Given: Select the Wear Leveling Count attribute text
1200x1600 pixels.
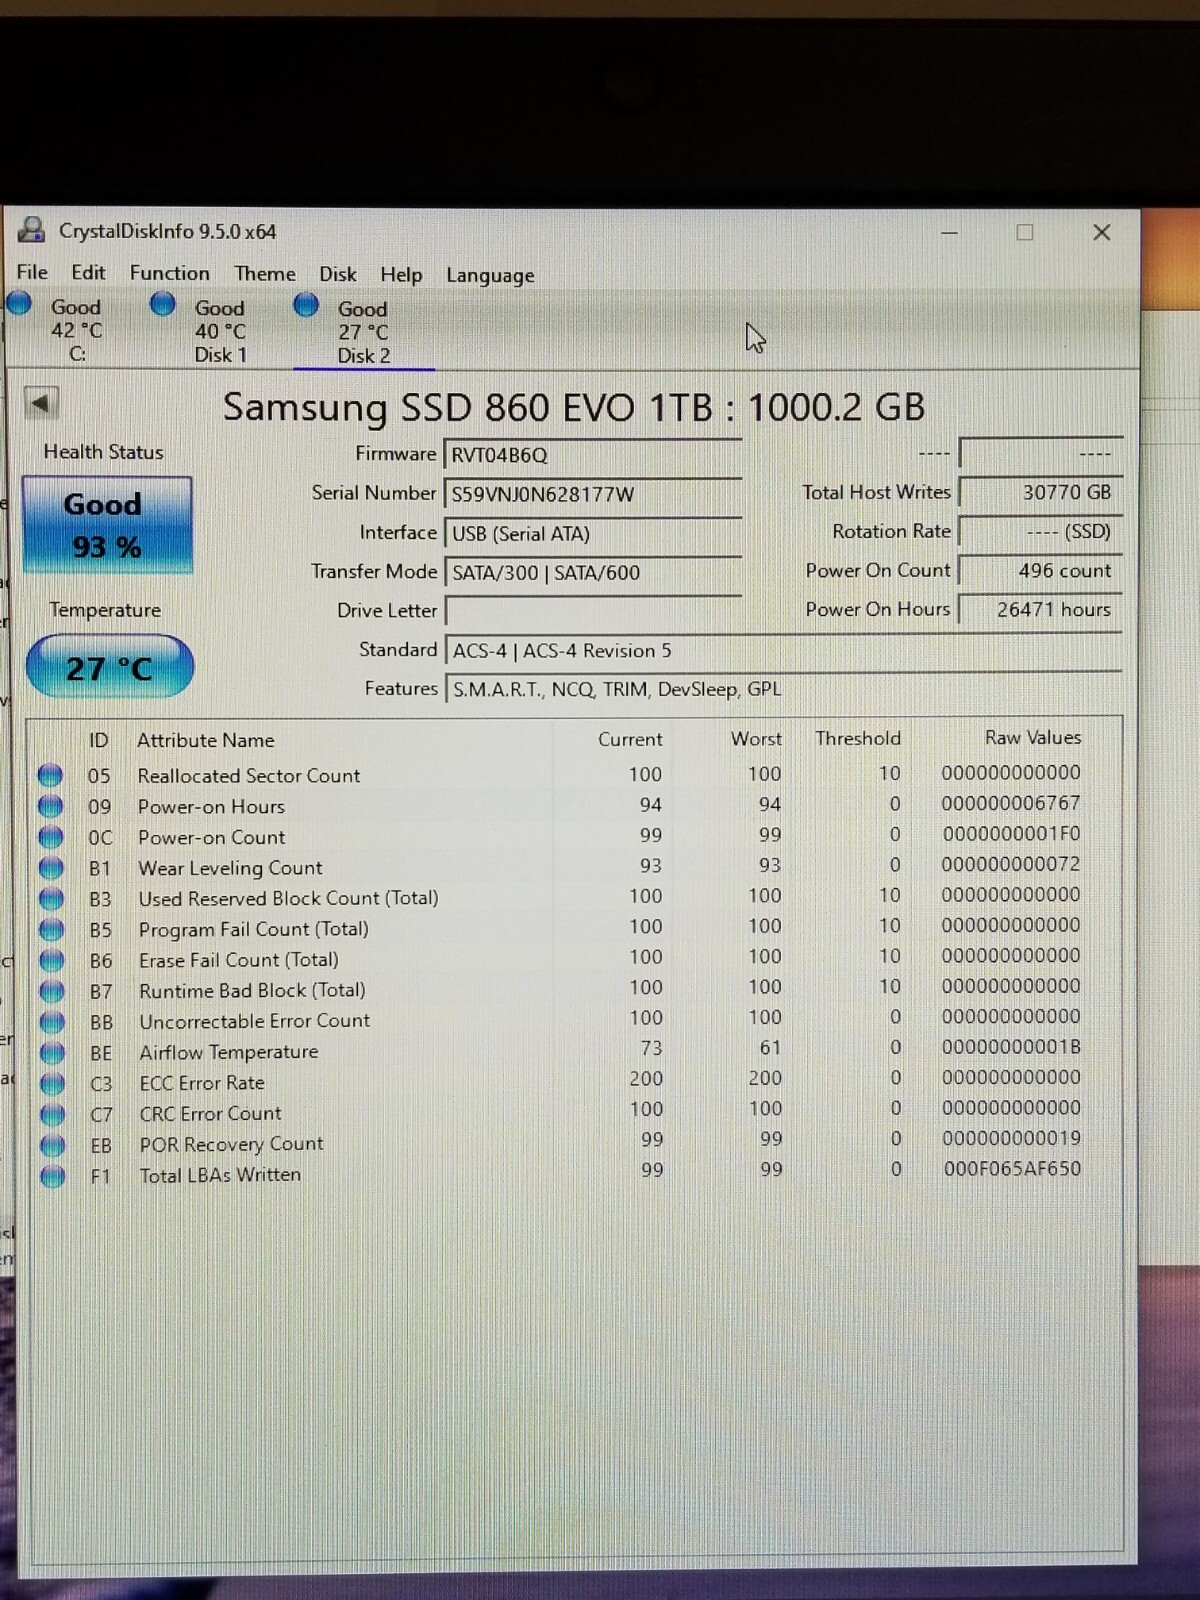Looking at the screenshot, I should 231,868.
